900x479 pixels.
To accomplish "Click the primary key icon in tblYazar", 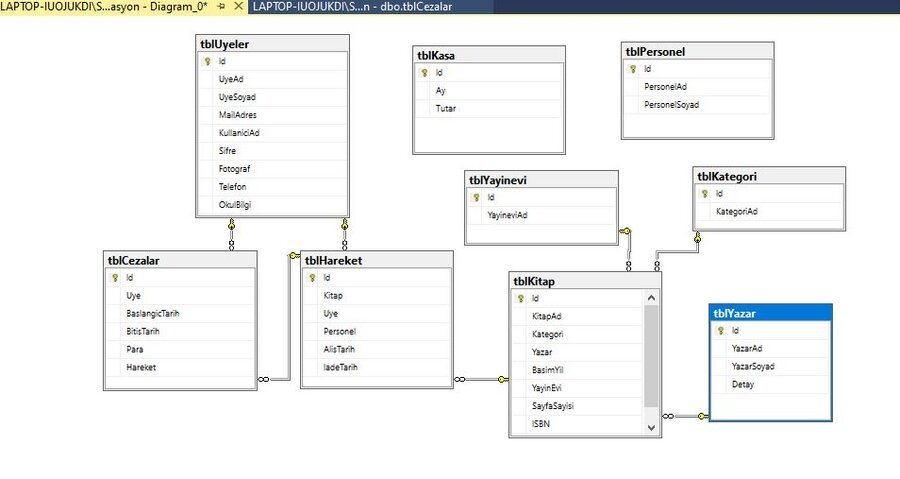I will [x=721, y=331].
